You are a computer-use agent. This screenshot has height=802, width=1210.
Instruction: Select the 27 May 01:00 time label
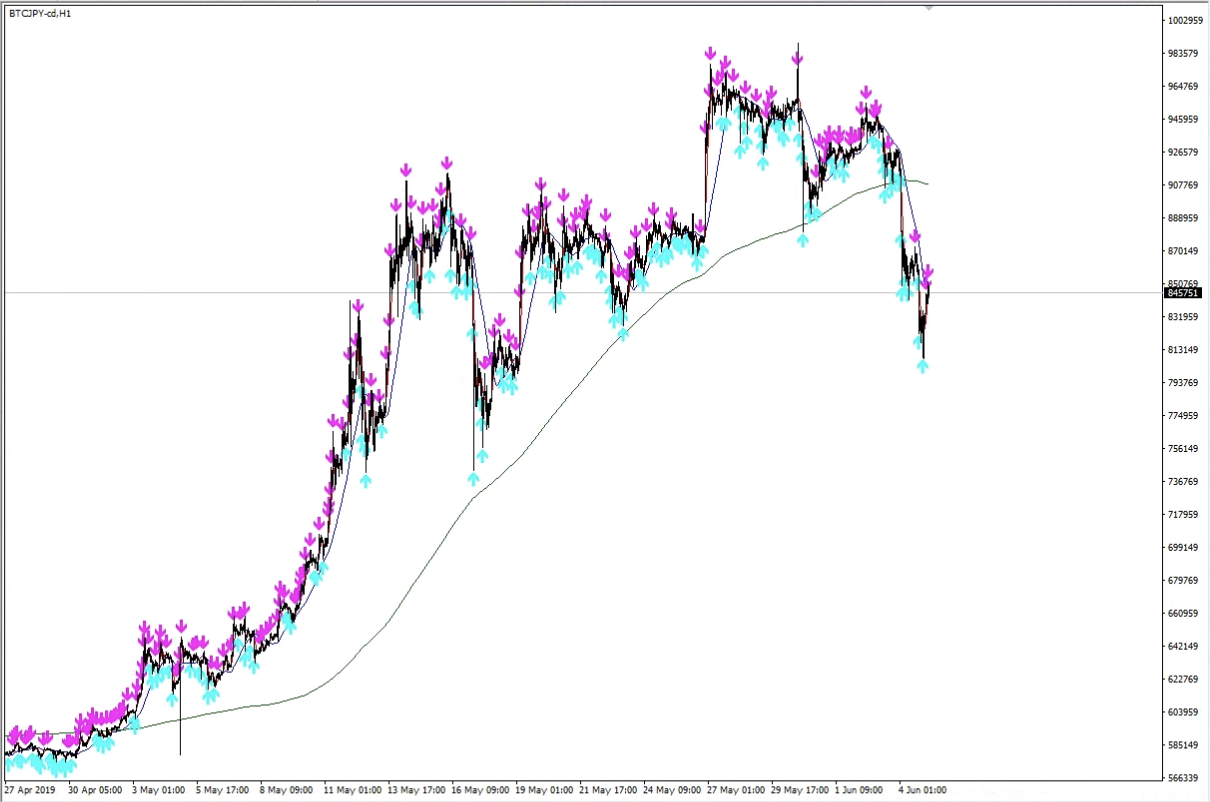737,791
